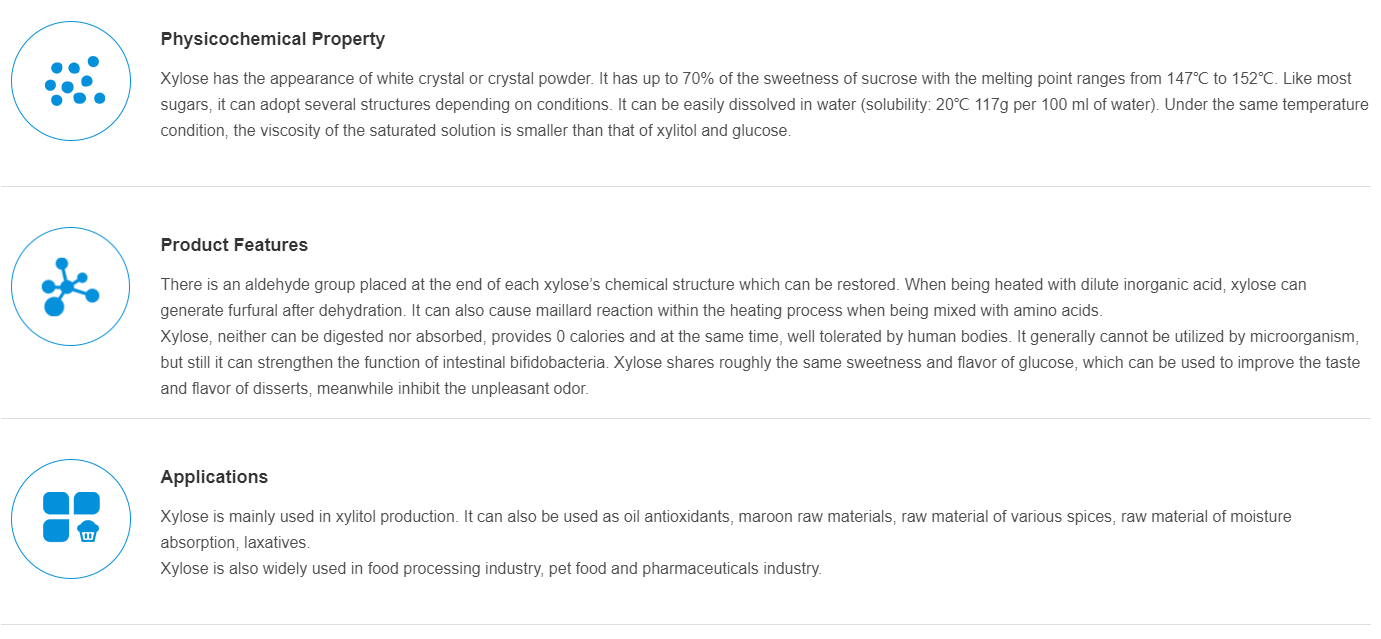Select the Product Features heading

[x=234, y=245]
